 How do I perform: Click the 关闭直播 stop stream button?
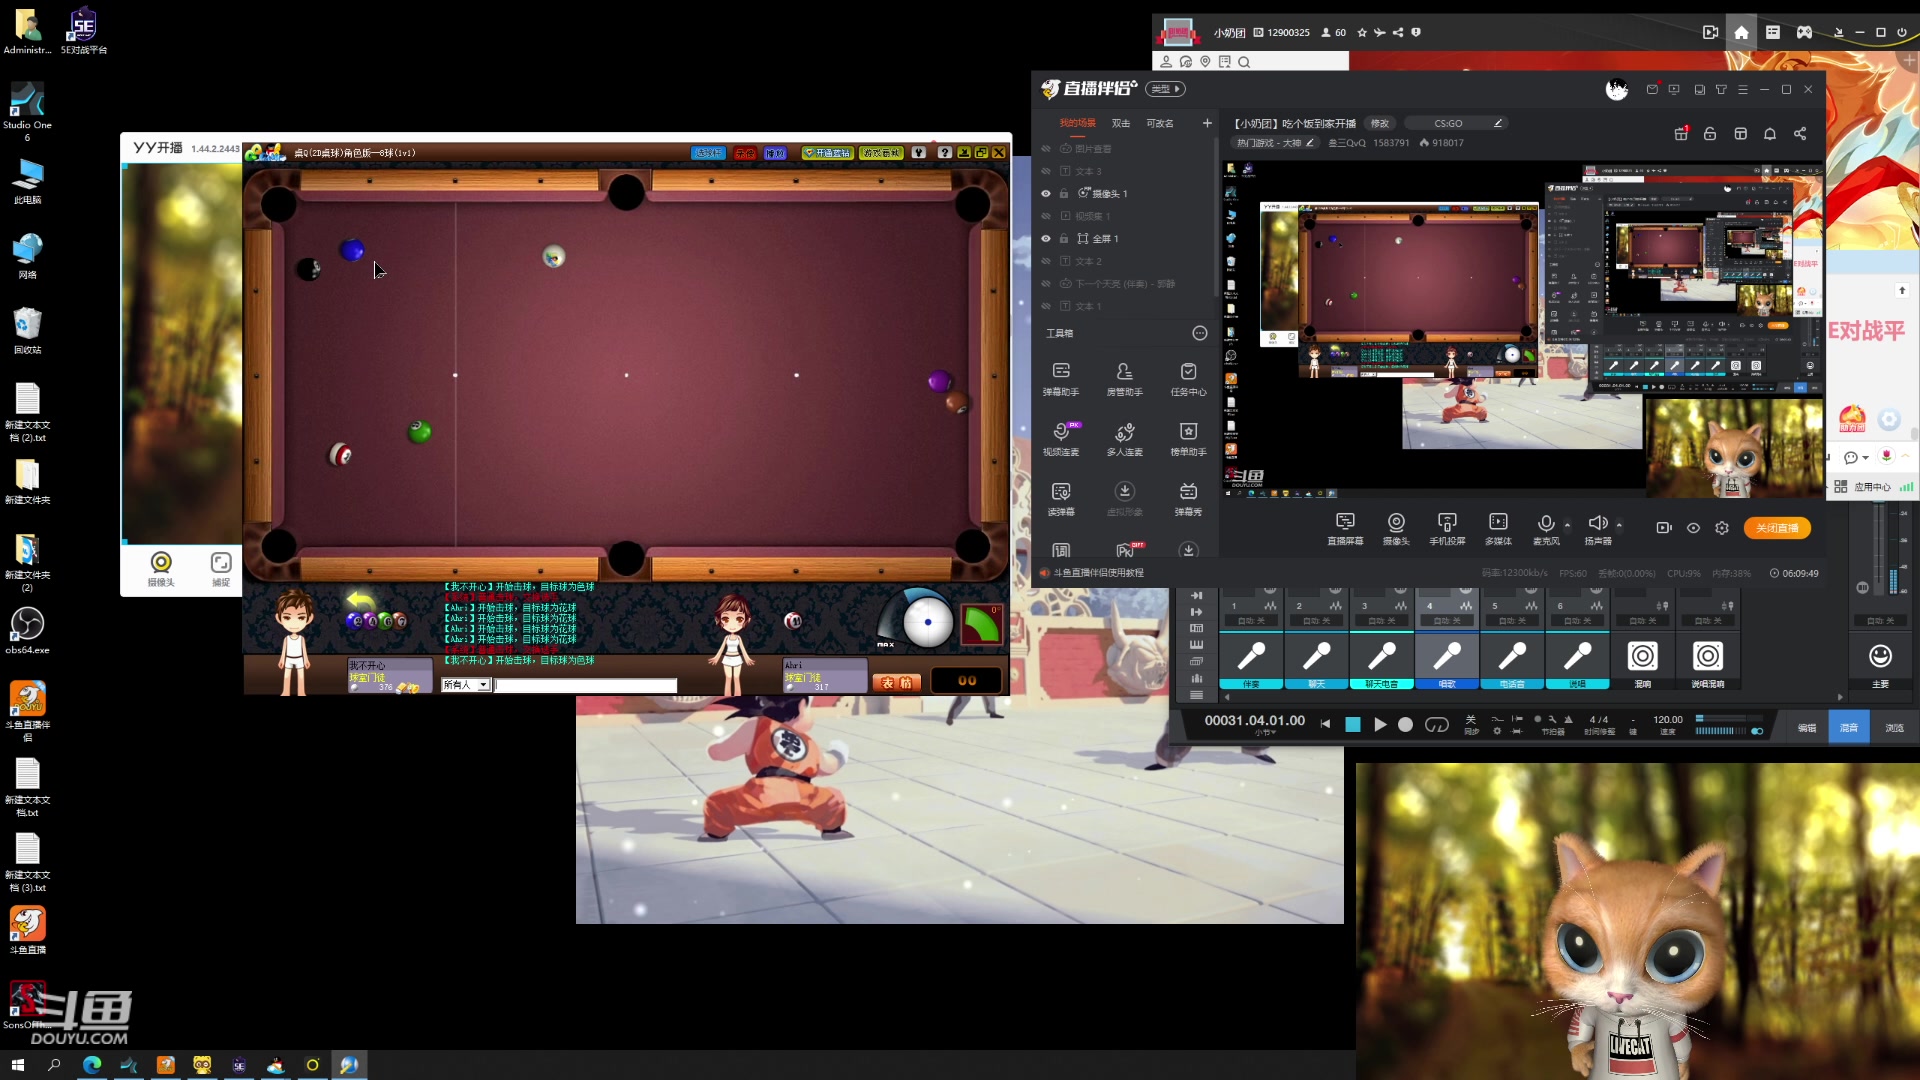tap(1777, 528)
